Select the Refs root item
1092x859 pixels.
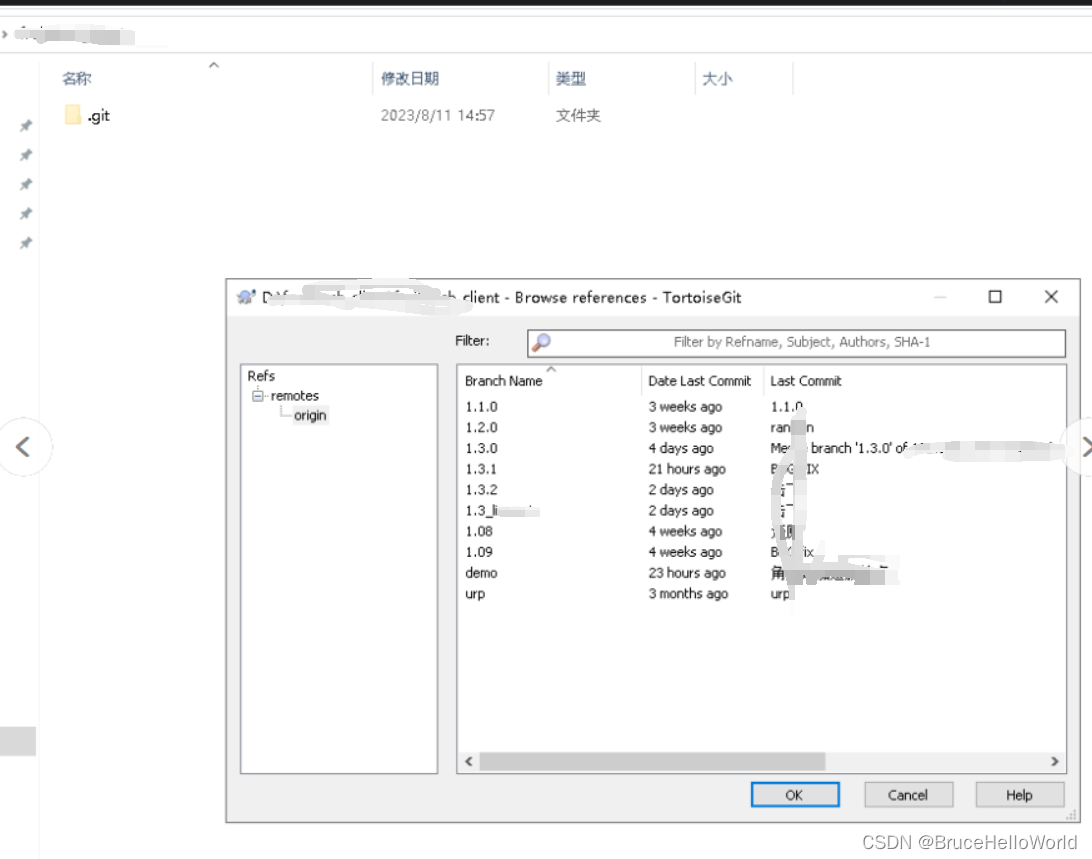click(260, 375)
